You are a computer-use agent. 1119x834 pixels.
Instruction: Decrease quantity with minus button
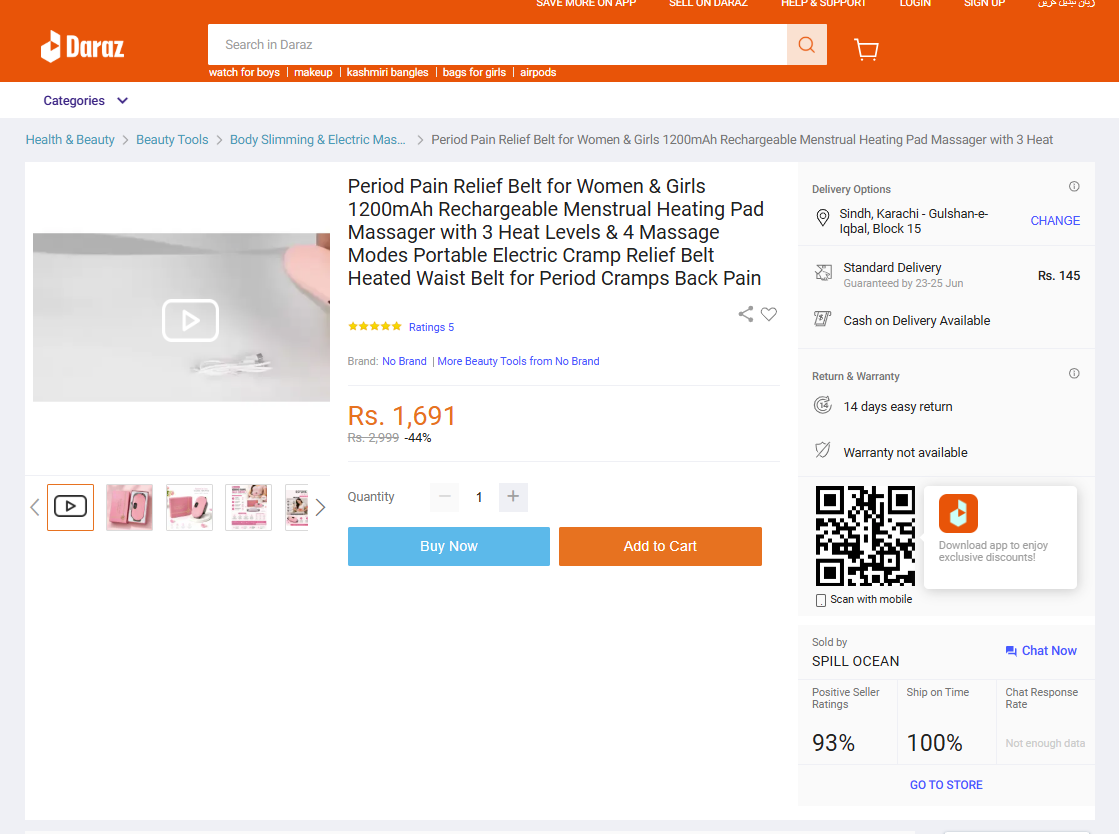(445, 497)
